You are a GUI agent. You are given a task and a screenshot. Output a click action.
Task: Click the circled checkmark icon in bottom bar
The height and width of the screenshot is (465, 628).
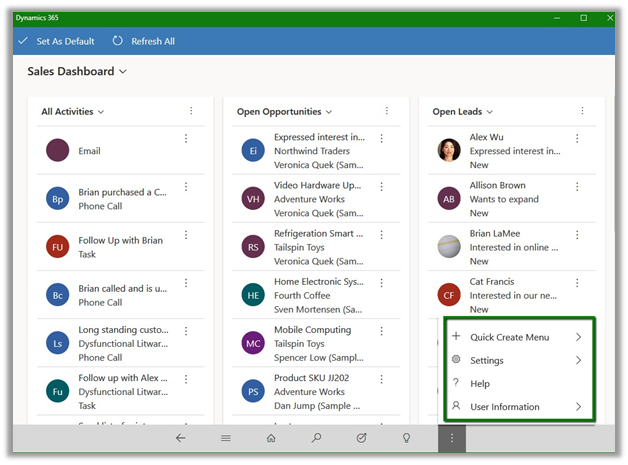pyautogui.click(x=361, y=438)
